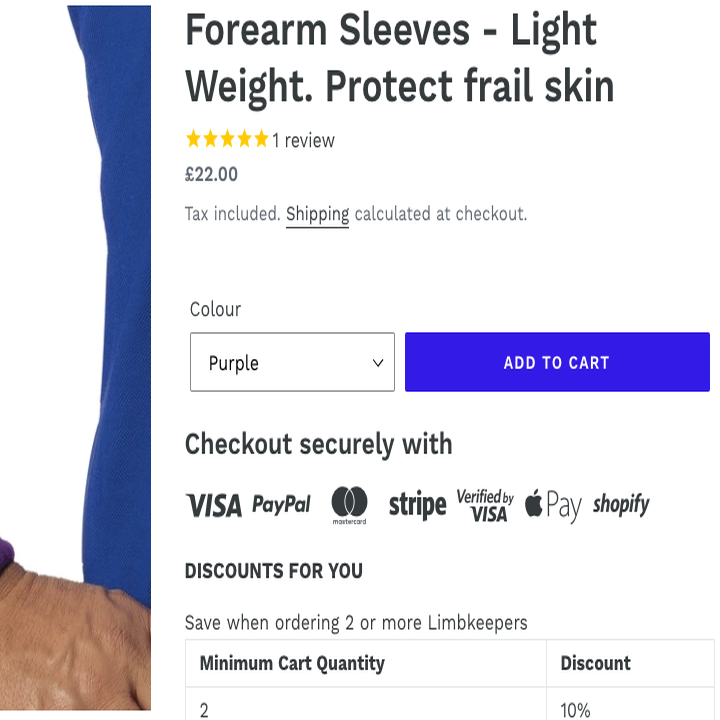Click the Minimum Cart Quantity column header
The height and width of the screenshot is (720, 720).
coord(292,663)
